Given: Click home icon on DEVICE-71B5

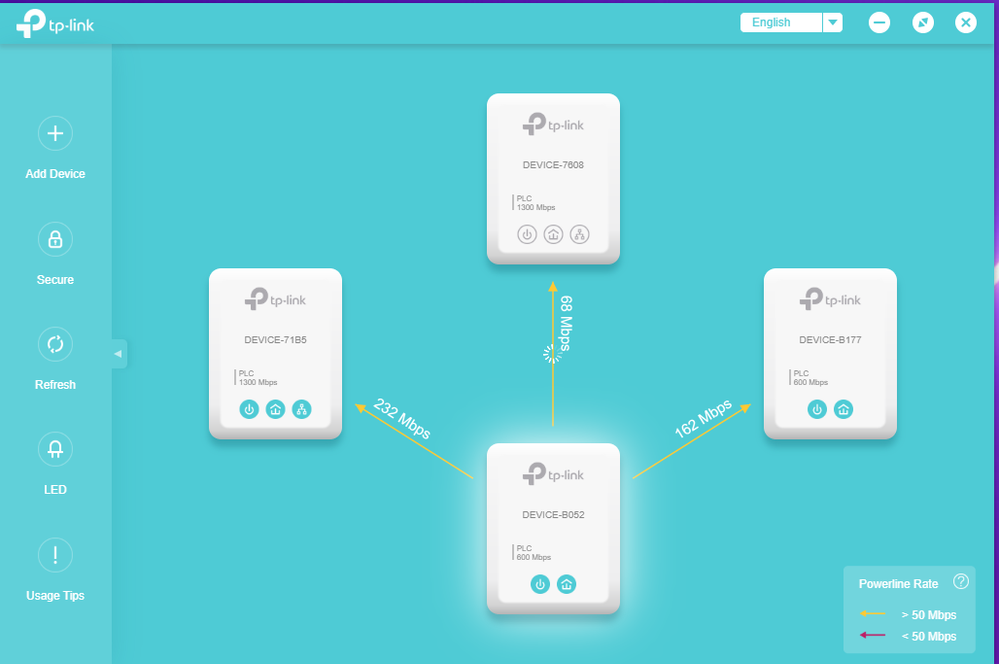Looking at the screenshot, I should tap(275, 409).
